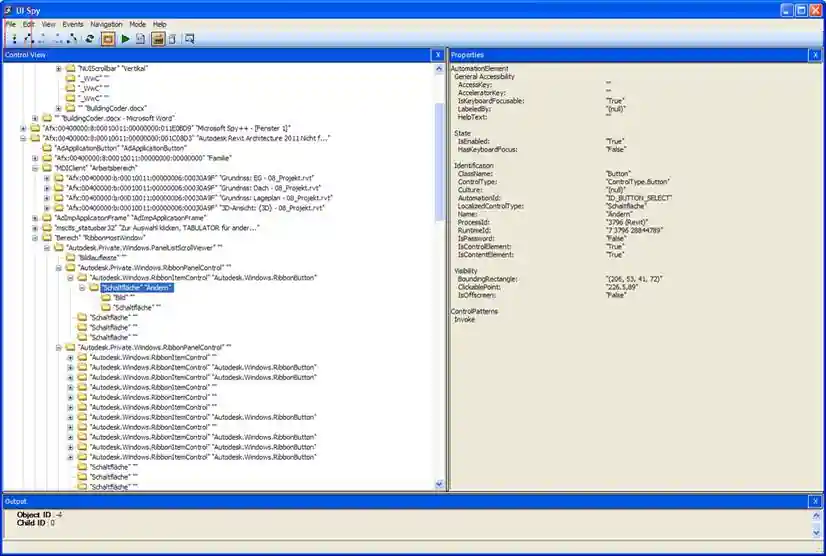The image size is (826, 556).
Task: Click the hover-mode icon at toolbar end
Action: (189, 39)
